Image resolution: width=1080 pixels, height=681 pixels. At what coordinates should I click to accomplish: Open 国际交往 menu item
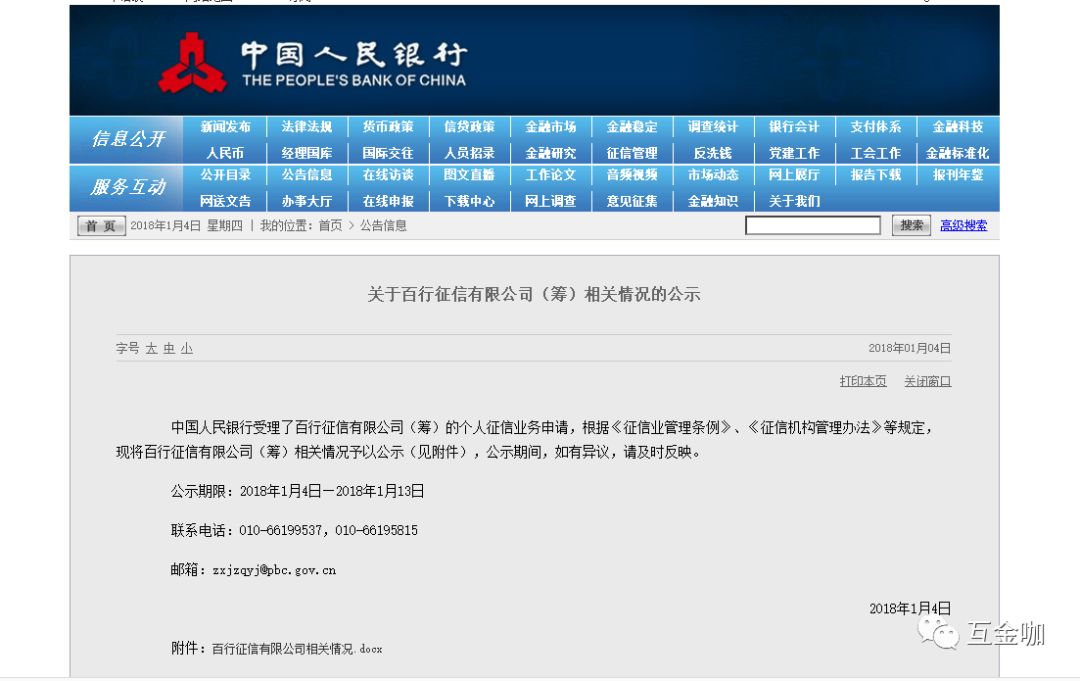388,153
